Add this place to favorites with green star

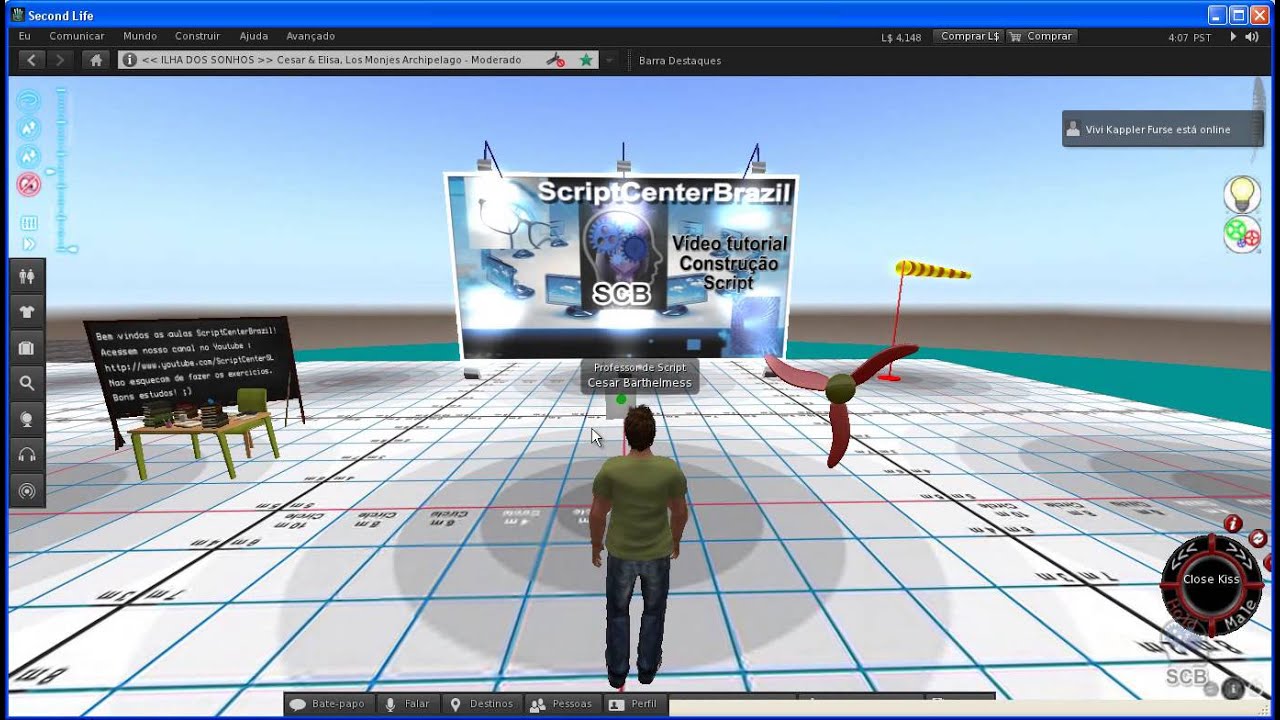(x=586, y=60)
